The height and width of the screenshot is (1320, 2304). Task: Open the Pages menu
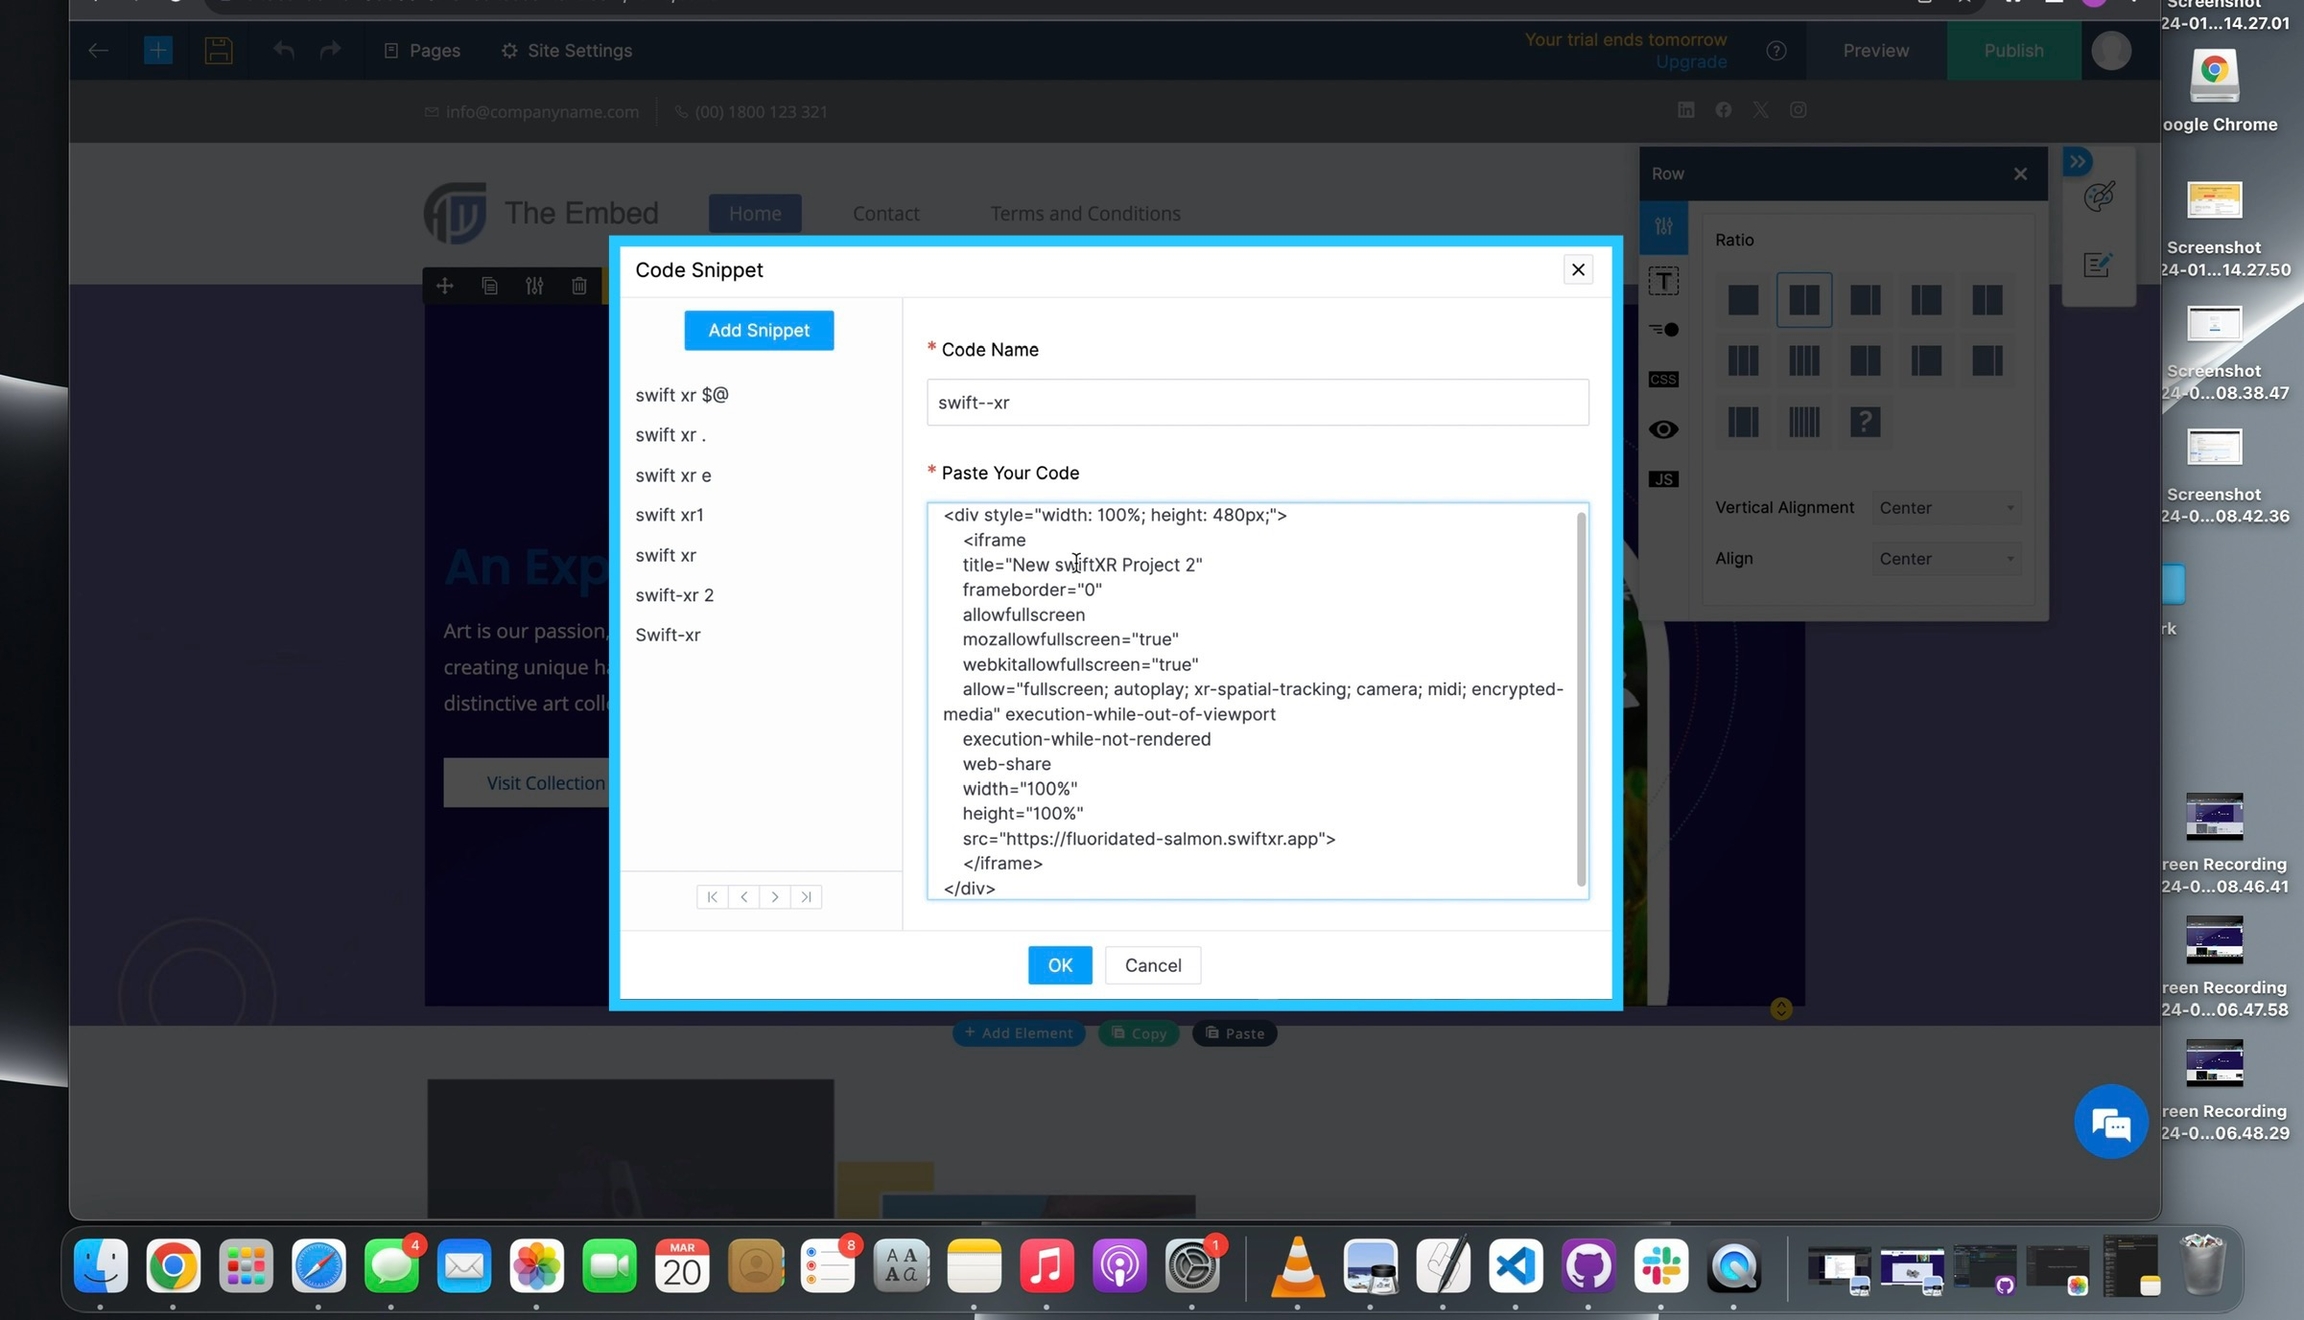pyautogui.click(x=422, y=50)
